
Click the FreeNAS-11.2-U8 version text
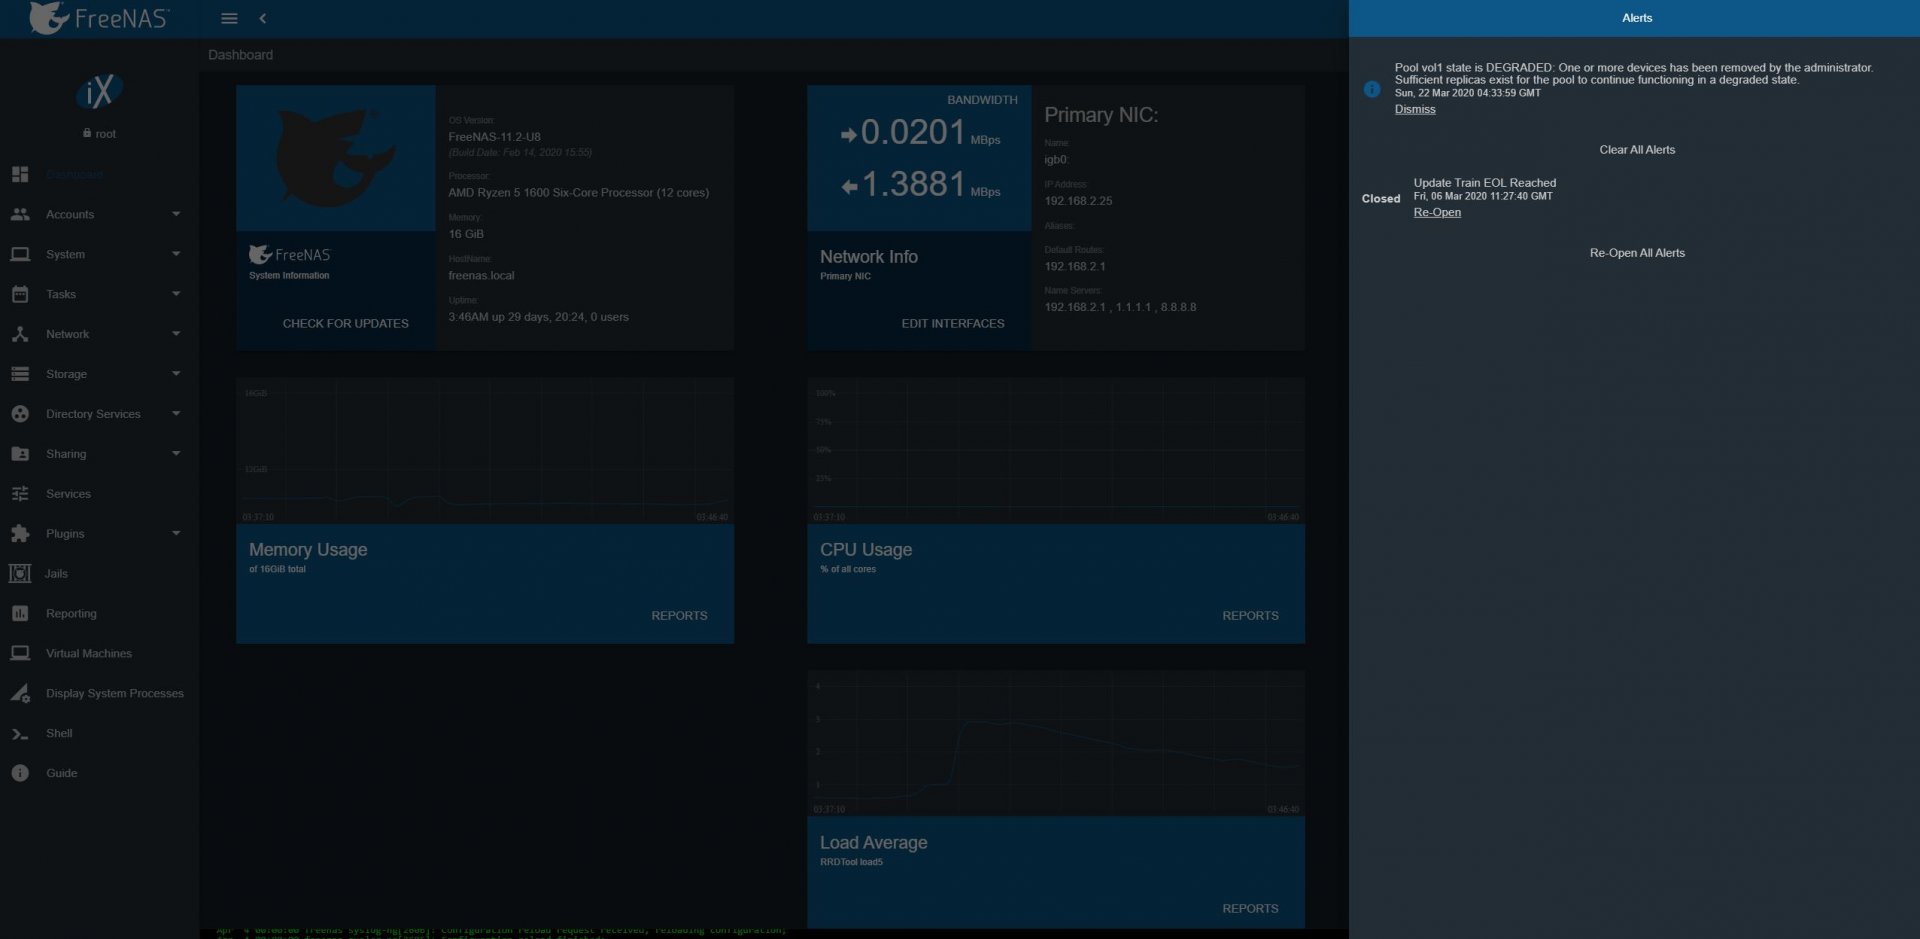coord(494,137)
